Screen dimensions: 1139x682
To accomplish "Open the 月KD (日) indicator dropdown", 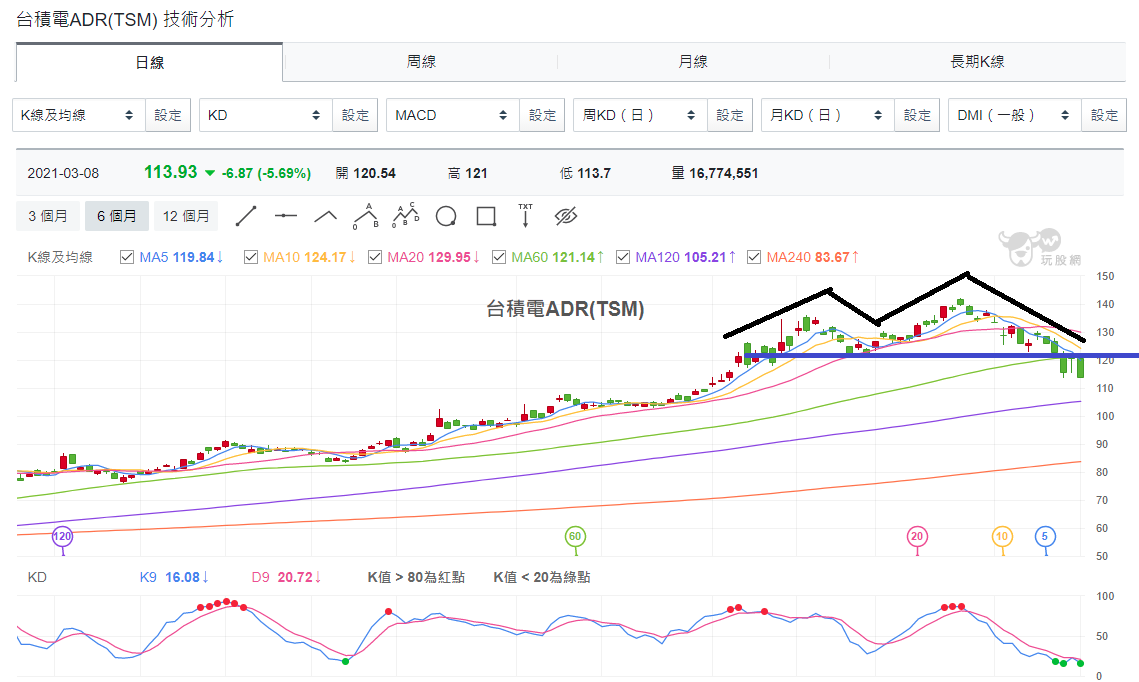I will [827, 115].
